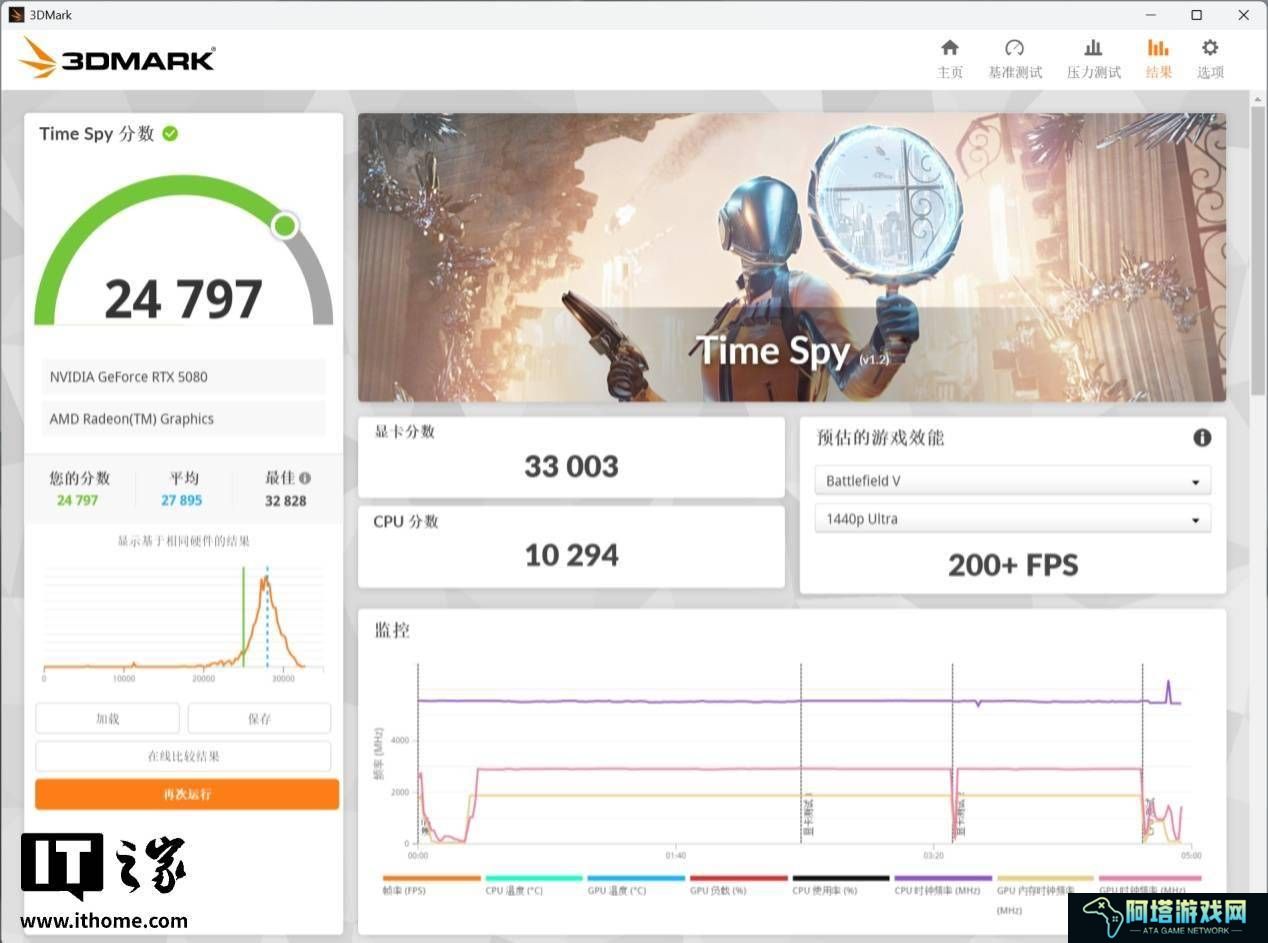Viewport: 1268px width, 943px height.
Task: Toggle the GPU 内存时钟频率 legend swatch
Action: [1046, 878]
